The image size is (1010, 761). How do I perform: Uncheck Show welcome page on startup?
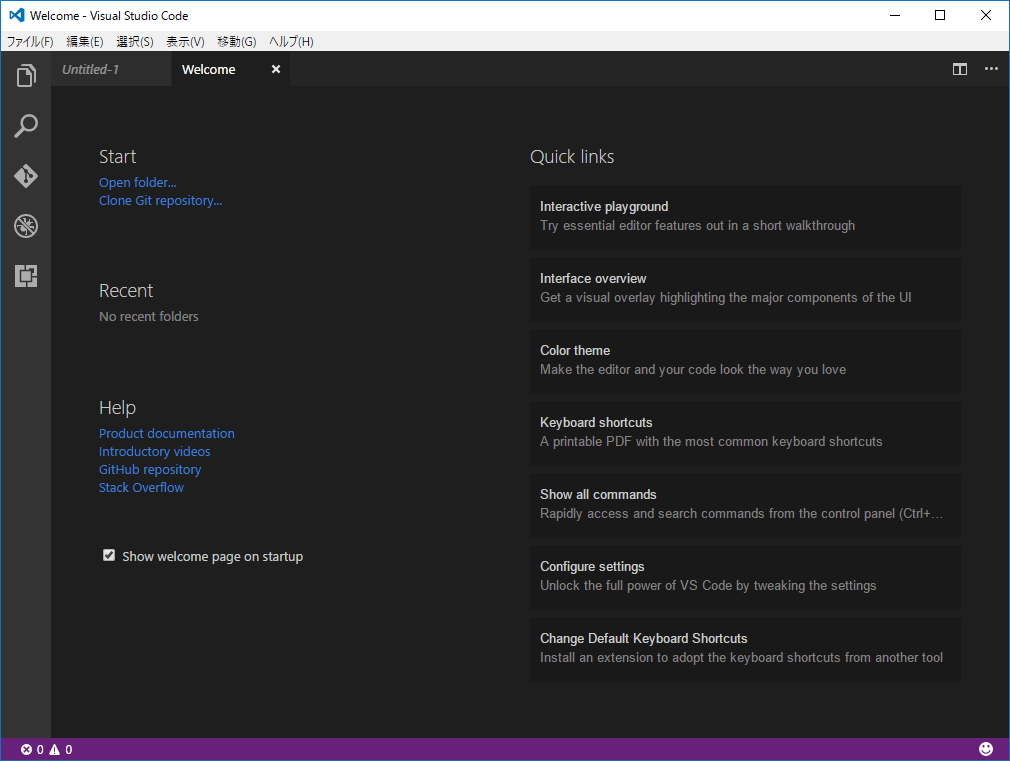[x=109, y=555]
